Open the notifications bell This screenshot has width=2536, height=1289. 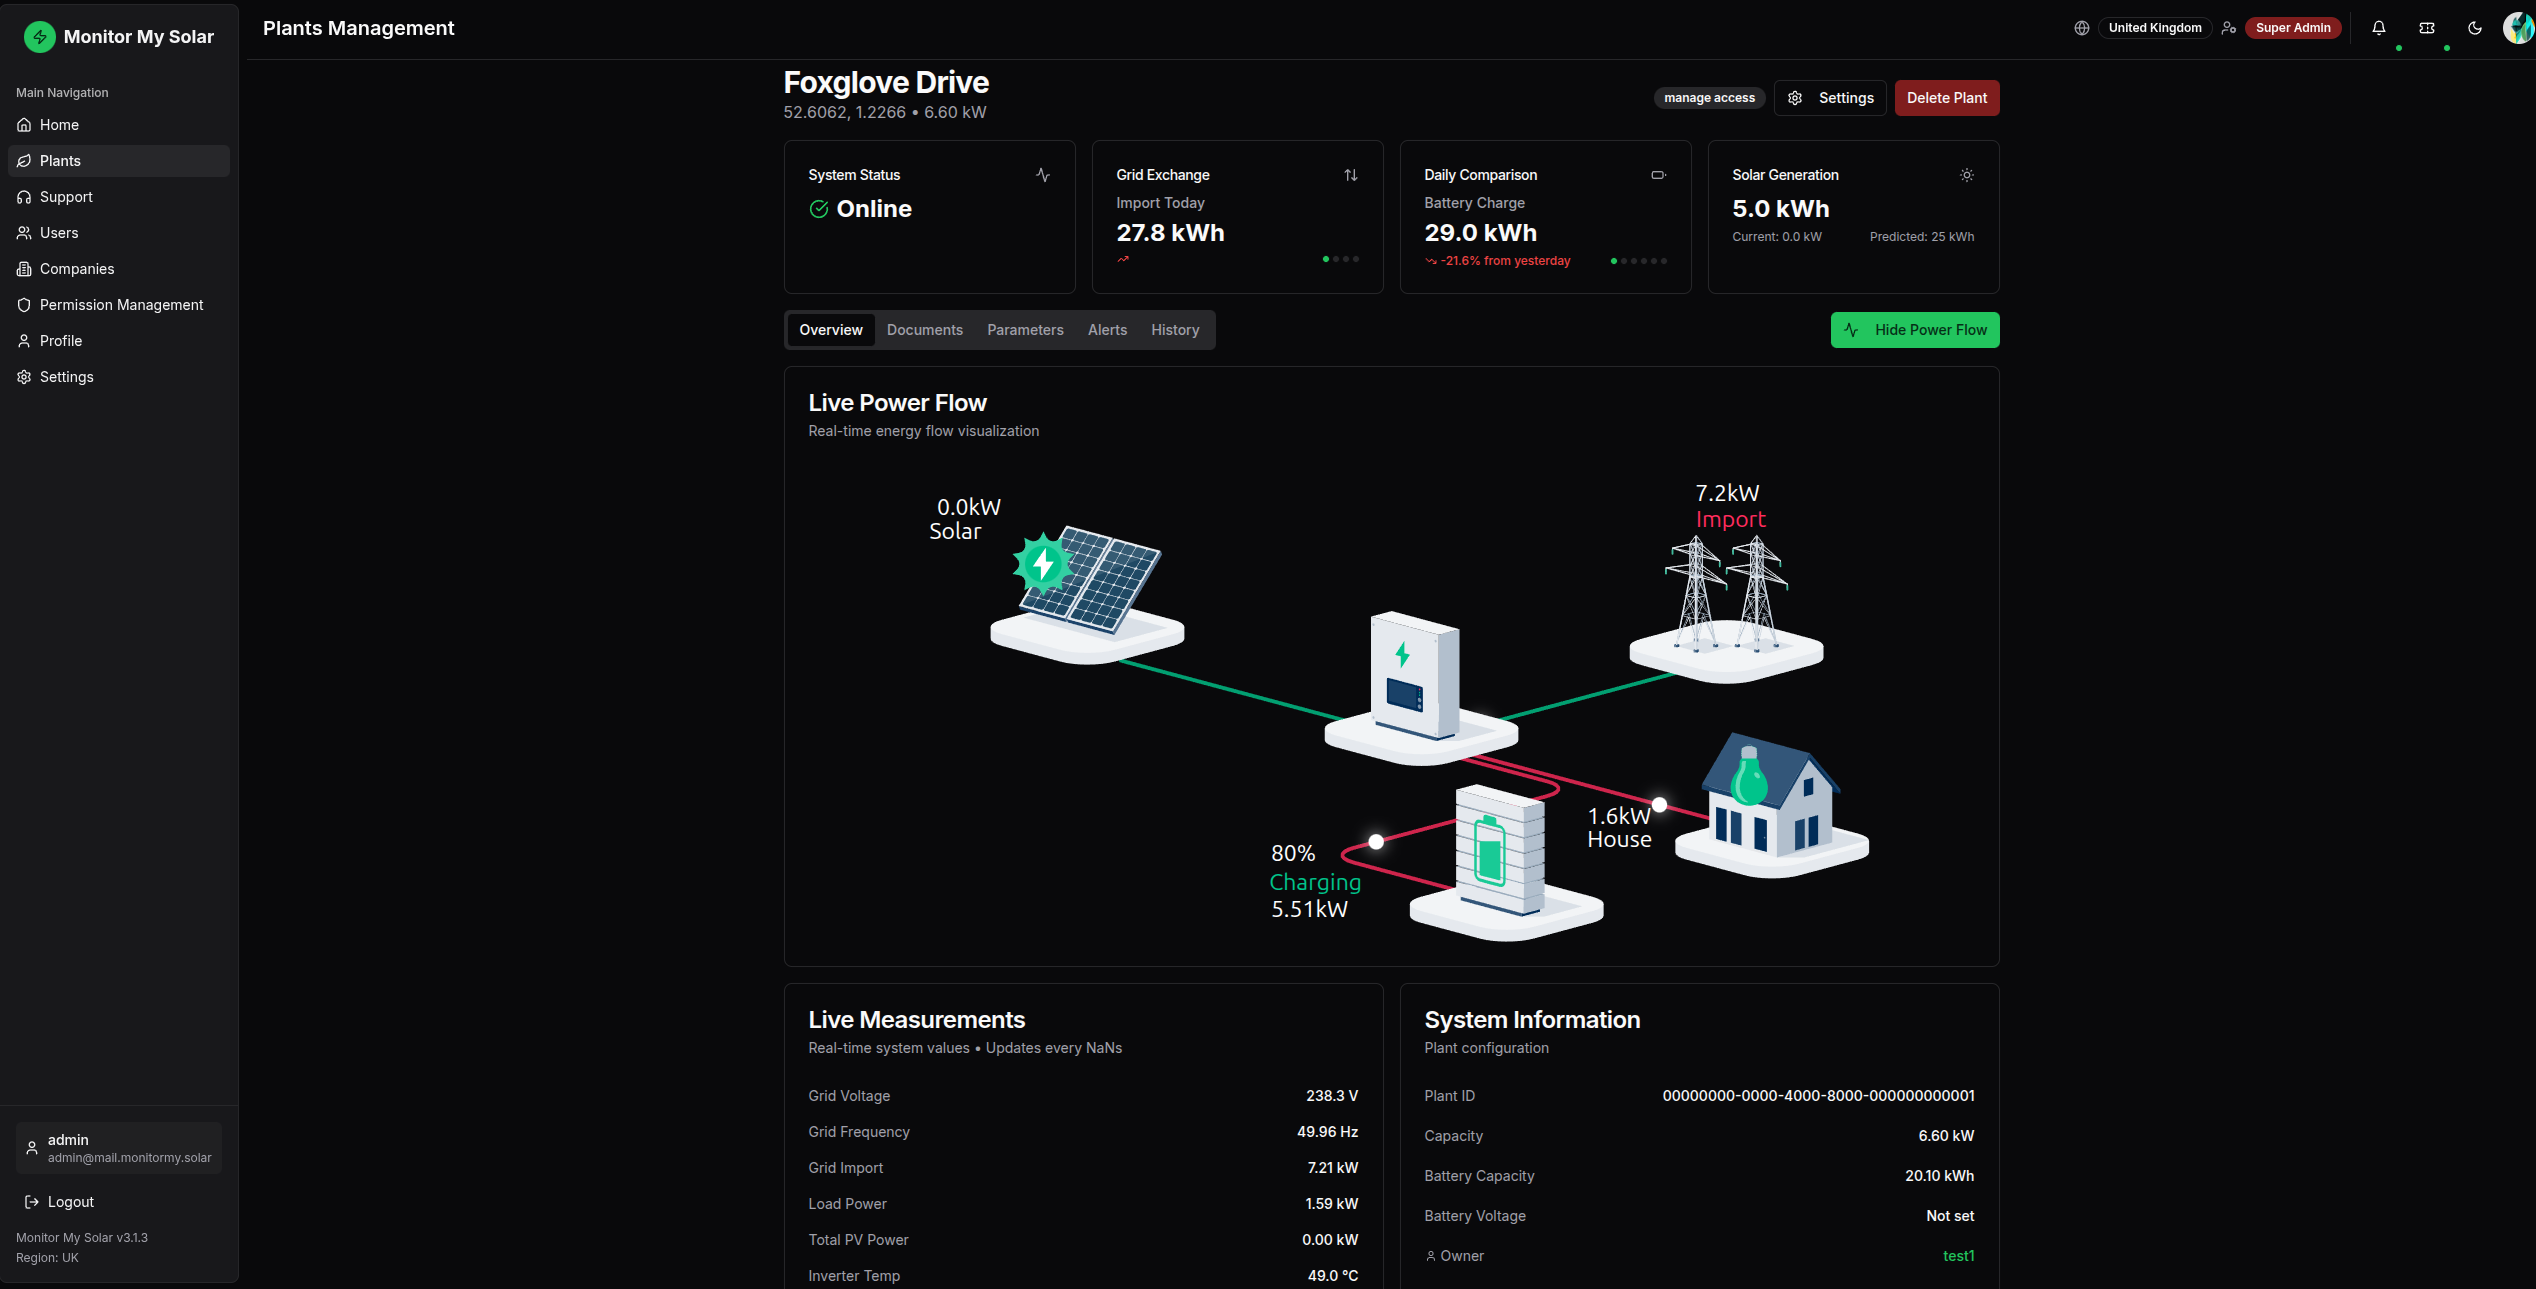pyautogui.click(x=2379, y=28)
